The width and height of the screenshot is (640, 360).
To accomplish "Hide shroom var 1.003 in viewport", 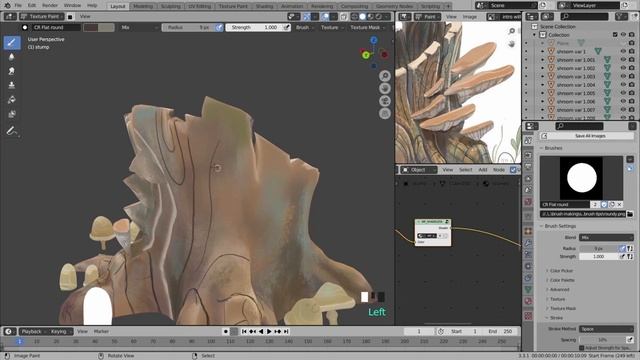I will pos(623,77).
